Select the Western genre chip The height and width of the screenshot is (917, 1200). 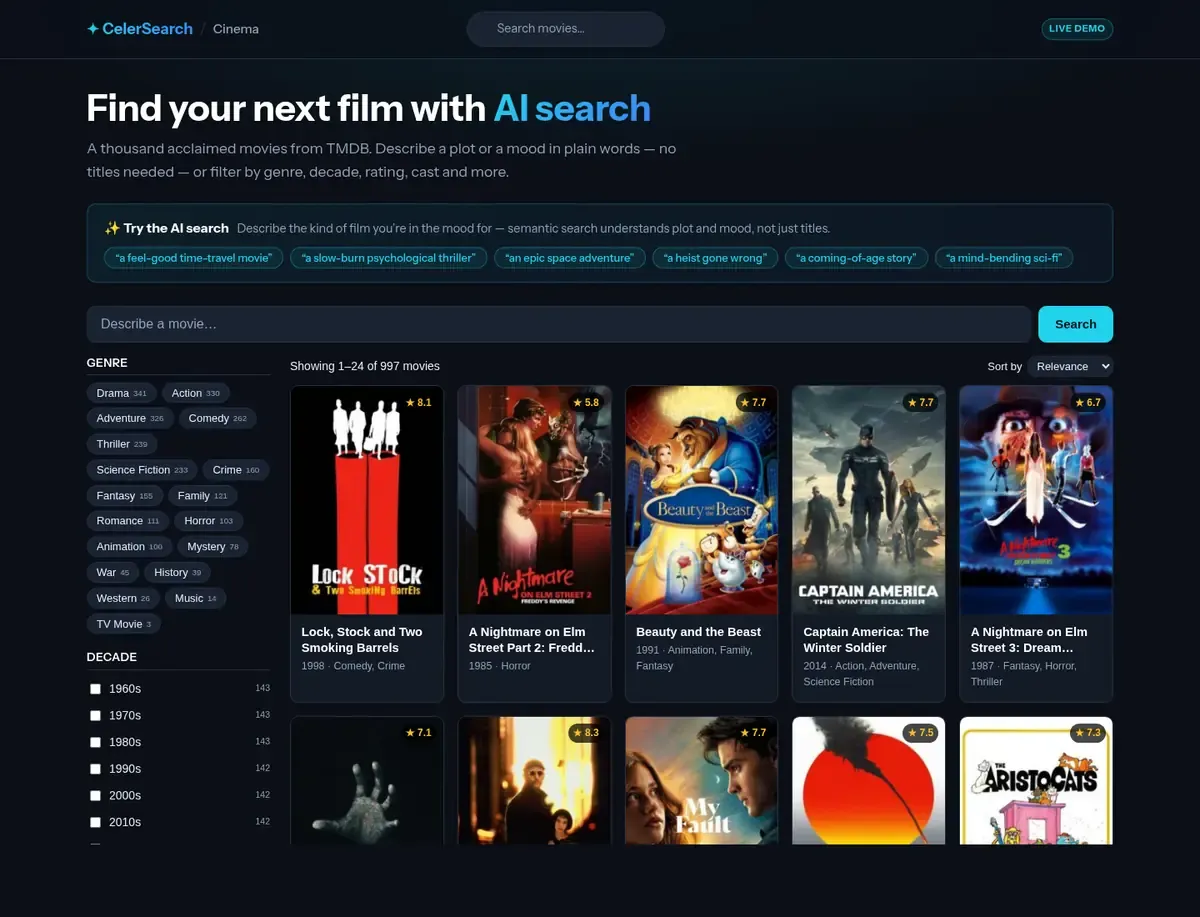(x=123, y=598)
